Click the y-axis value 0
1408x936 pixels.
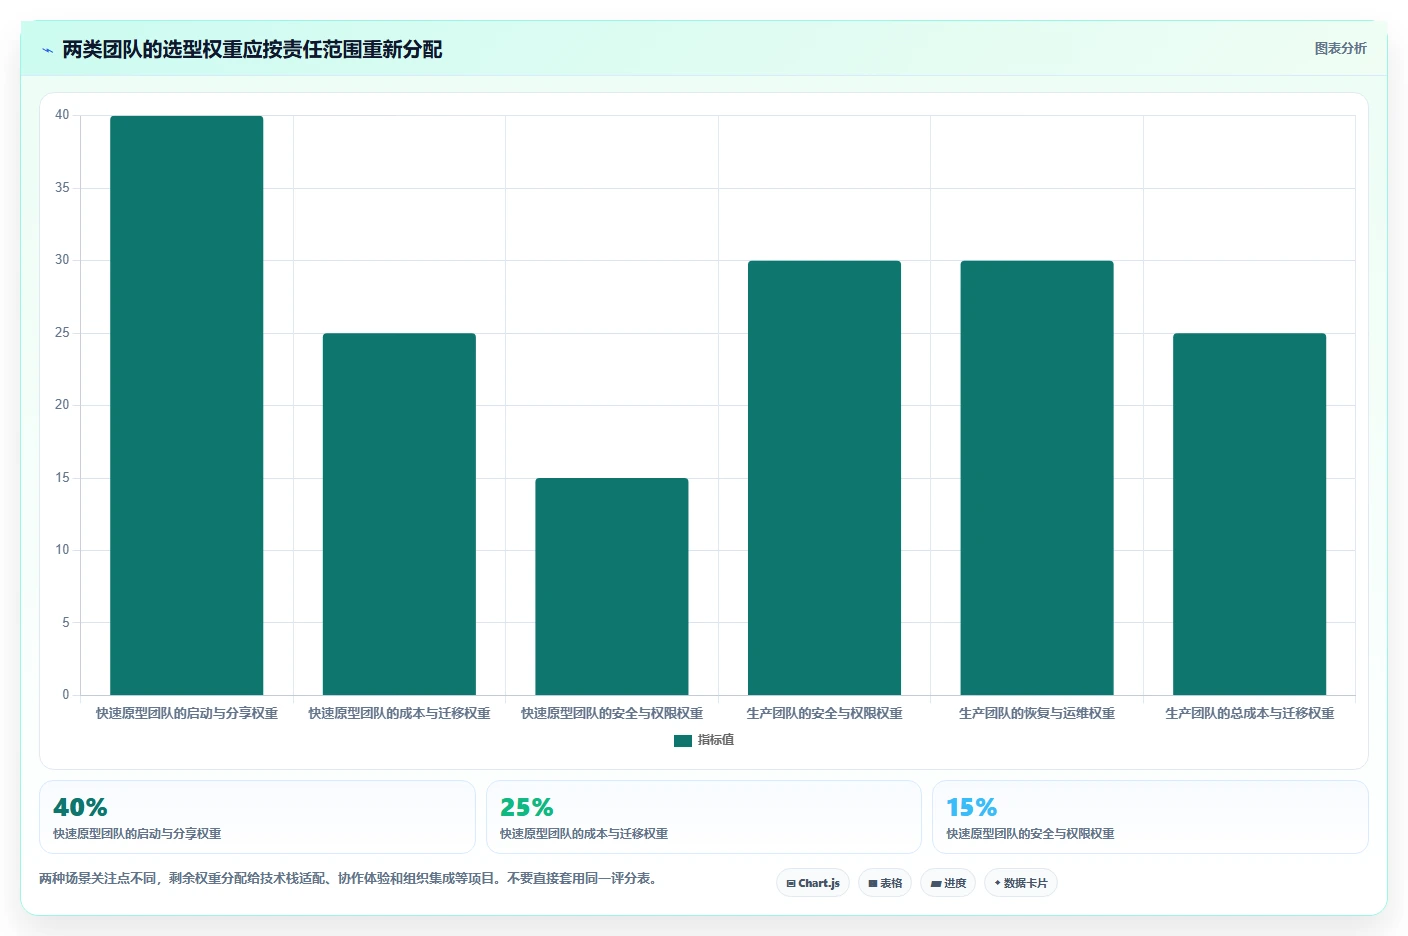tap(66, 695)
